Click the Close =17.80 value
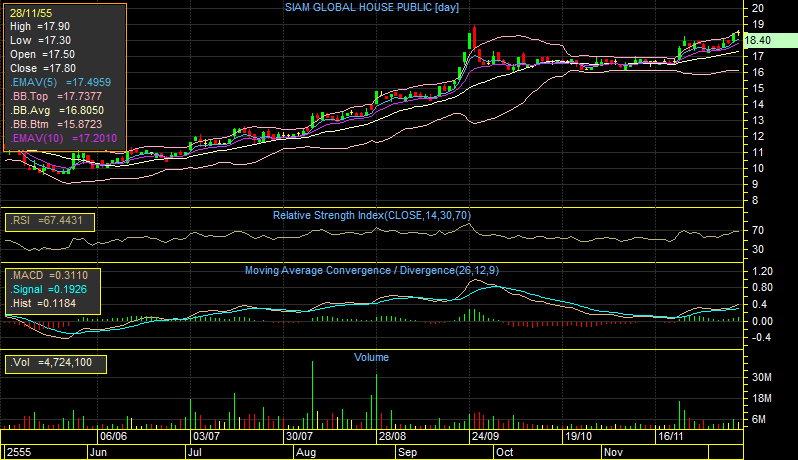The width and height of the screenshot is (798, 460). (x=43, y=68)
